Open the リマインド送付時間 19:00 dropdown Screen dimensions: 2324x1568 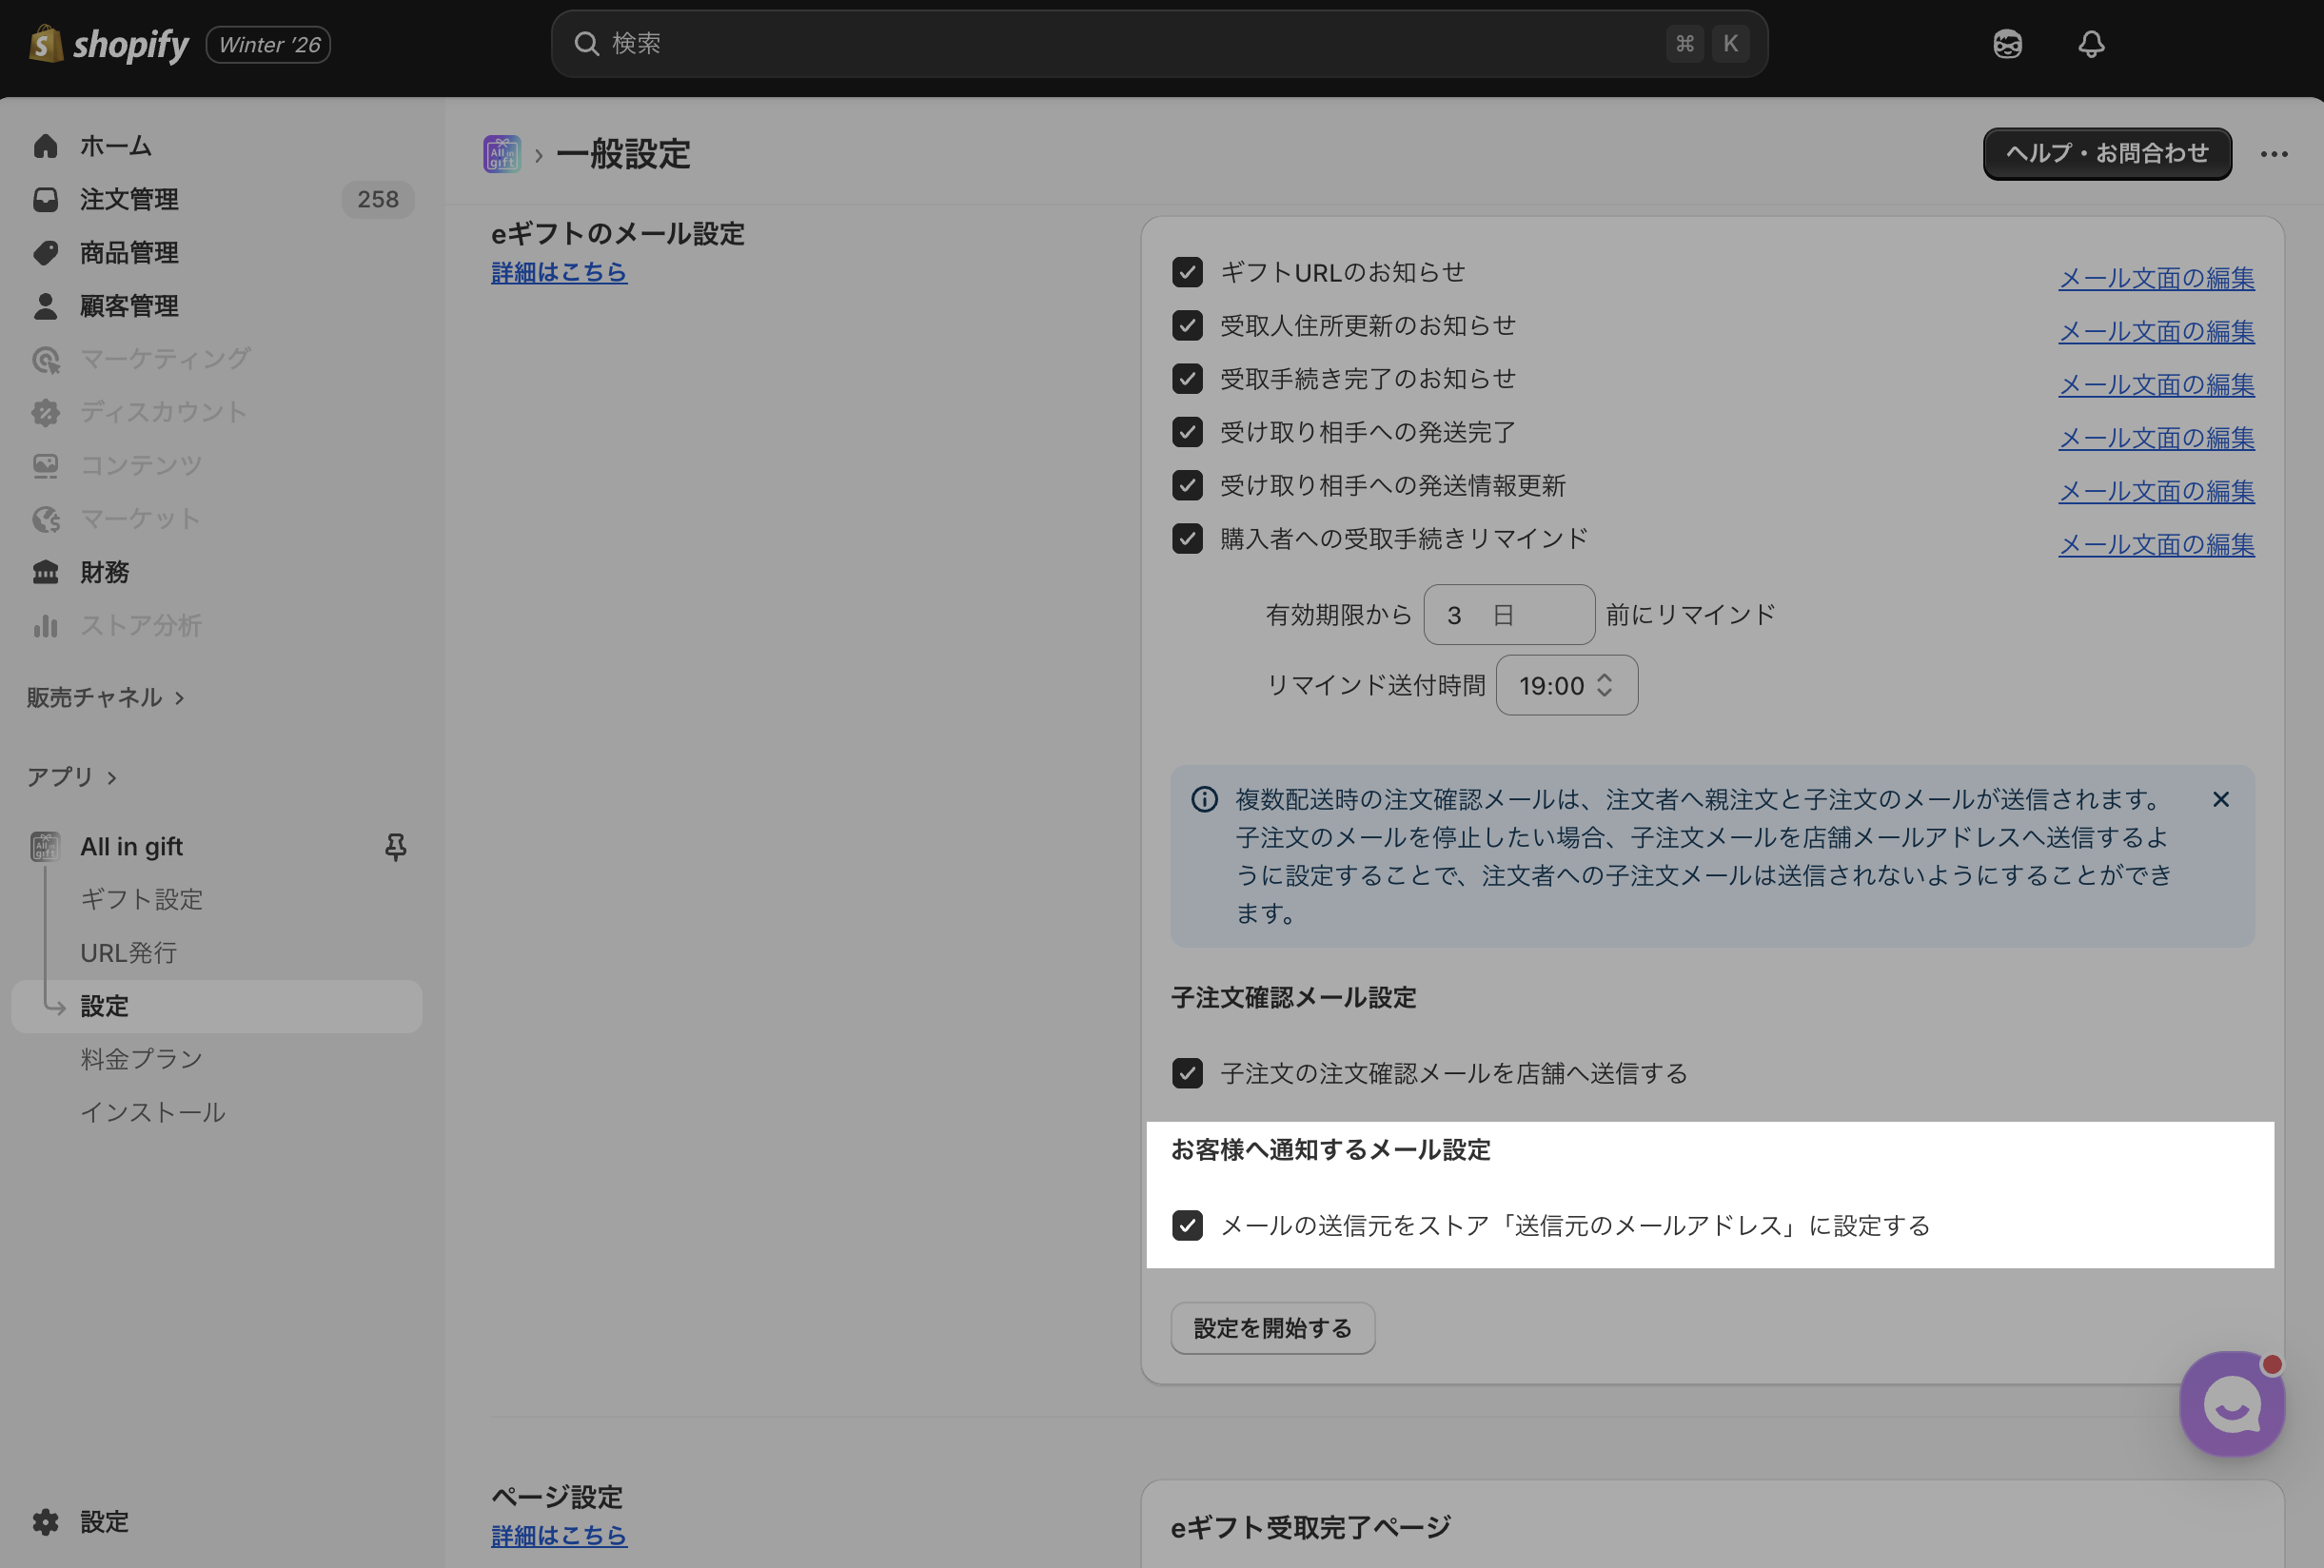pos(1565,685)
